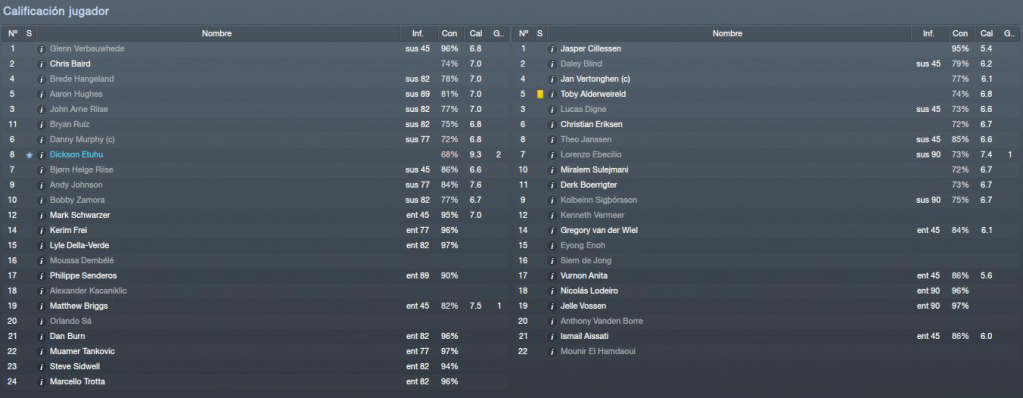Click the Calificación jugador panel title
Viewport: 1023px width, 398px height.
56,12
